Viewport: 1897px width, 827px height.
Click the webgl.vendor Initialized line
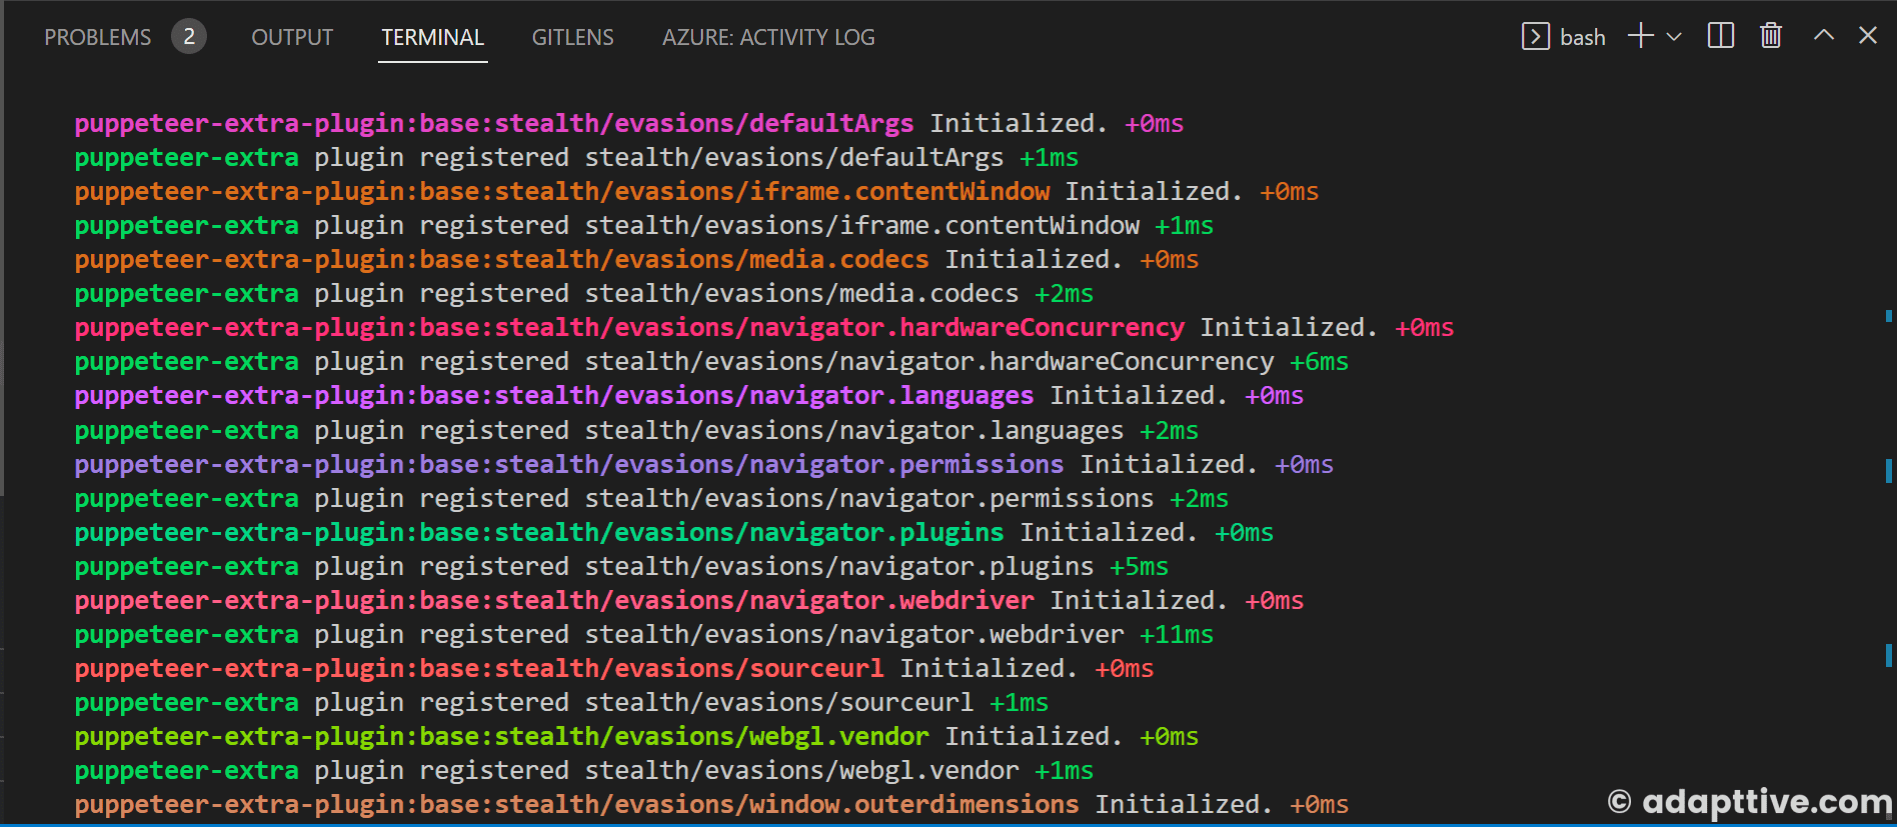click(636, 737)
